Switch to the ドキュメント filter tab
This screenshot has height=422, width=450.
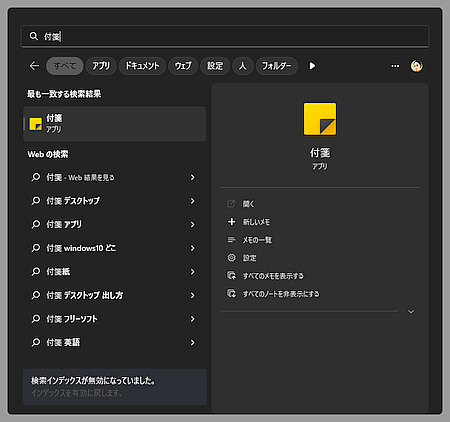(x=142, y=66)
